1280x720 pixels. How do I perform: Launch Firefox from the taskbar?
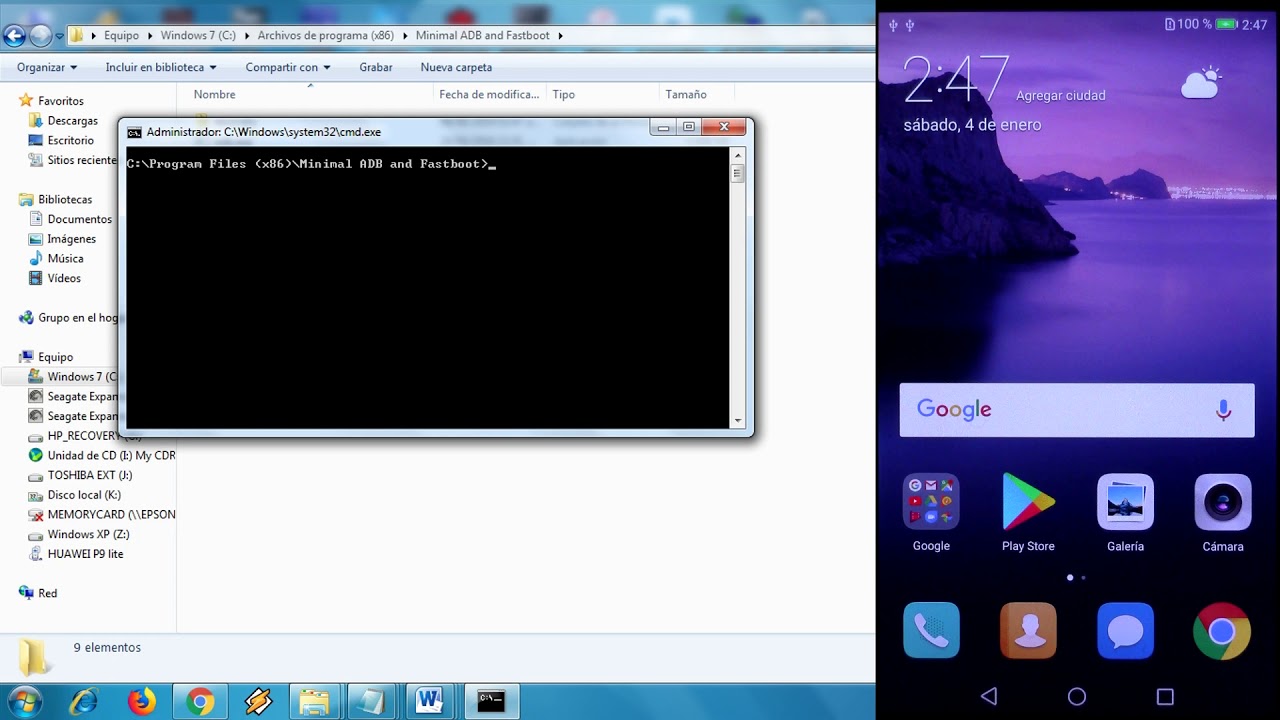click(142, 702)
